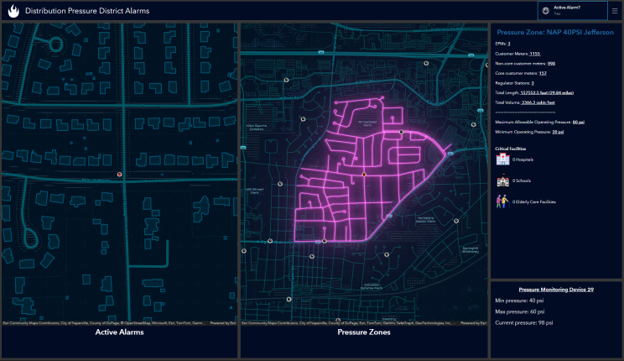Click the Current pressure: 98 psi line
This screenshot has width=624, height=361.
pyautogui.click(x=524, y=323)
